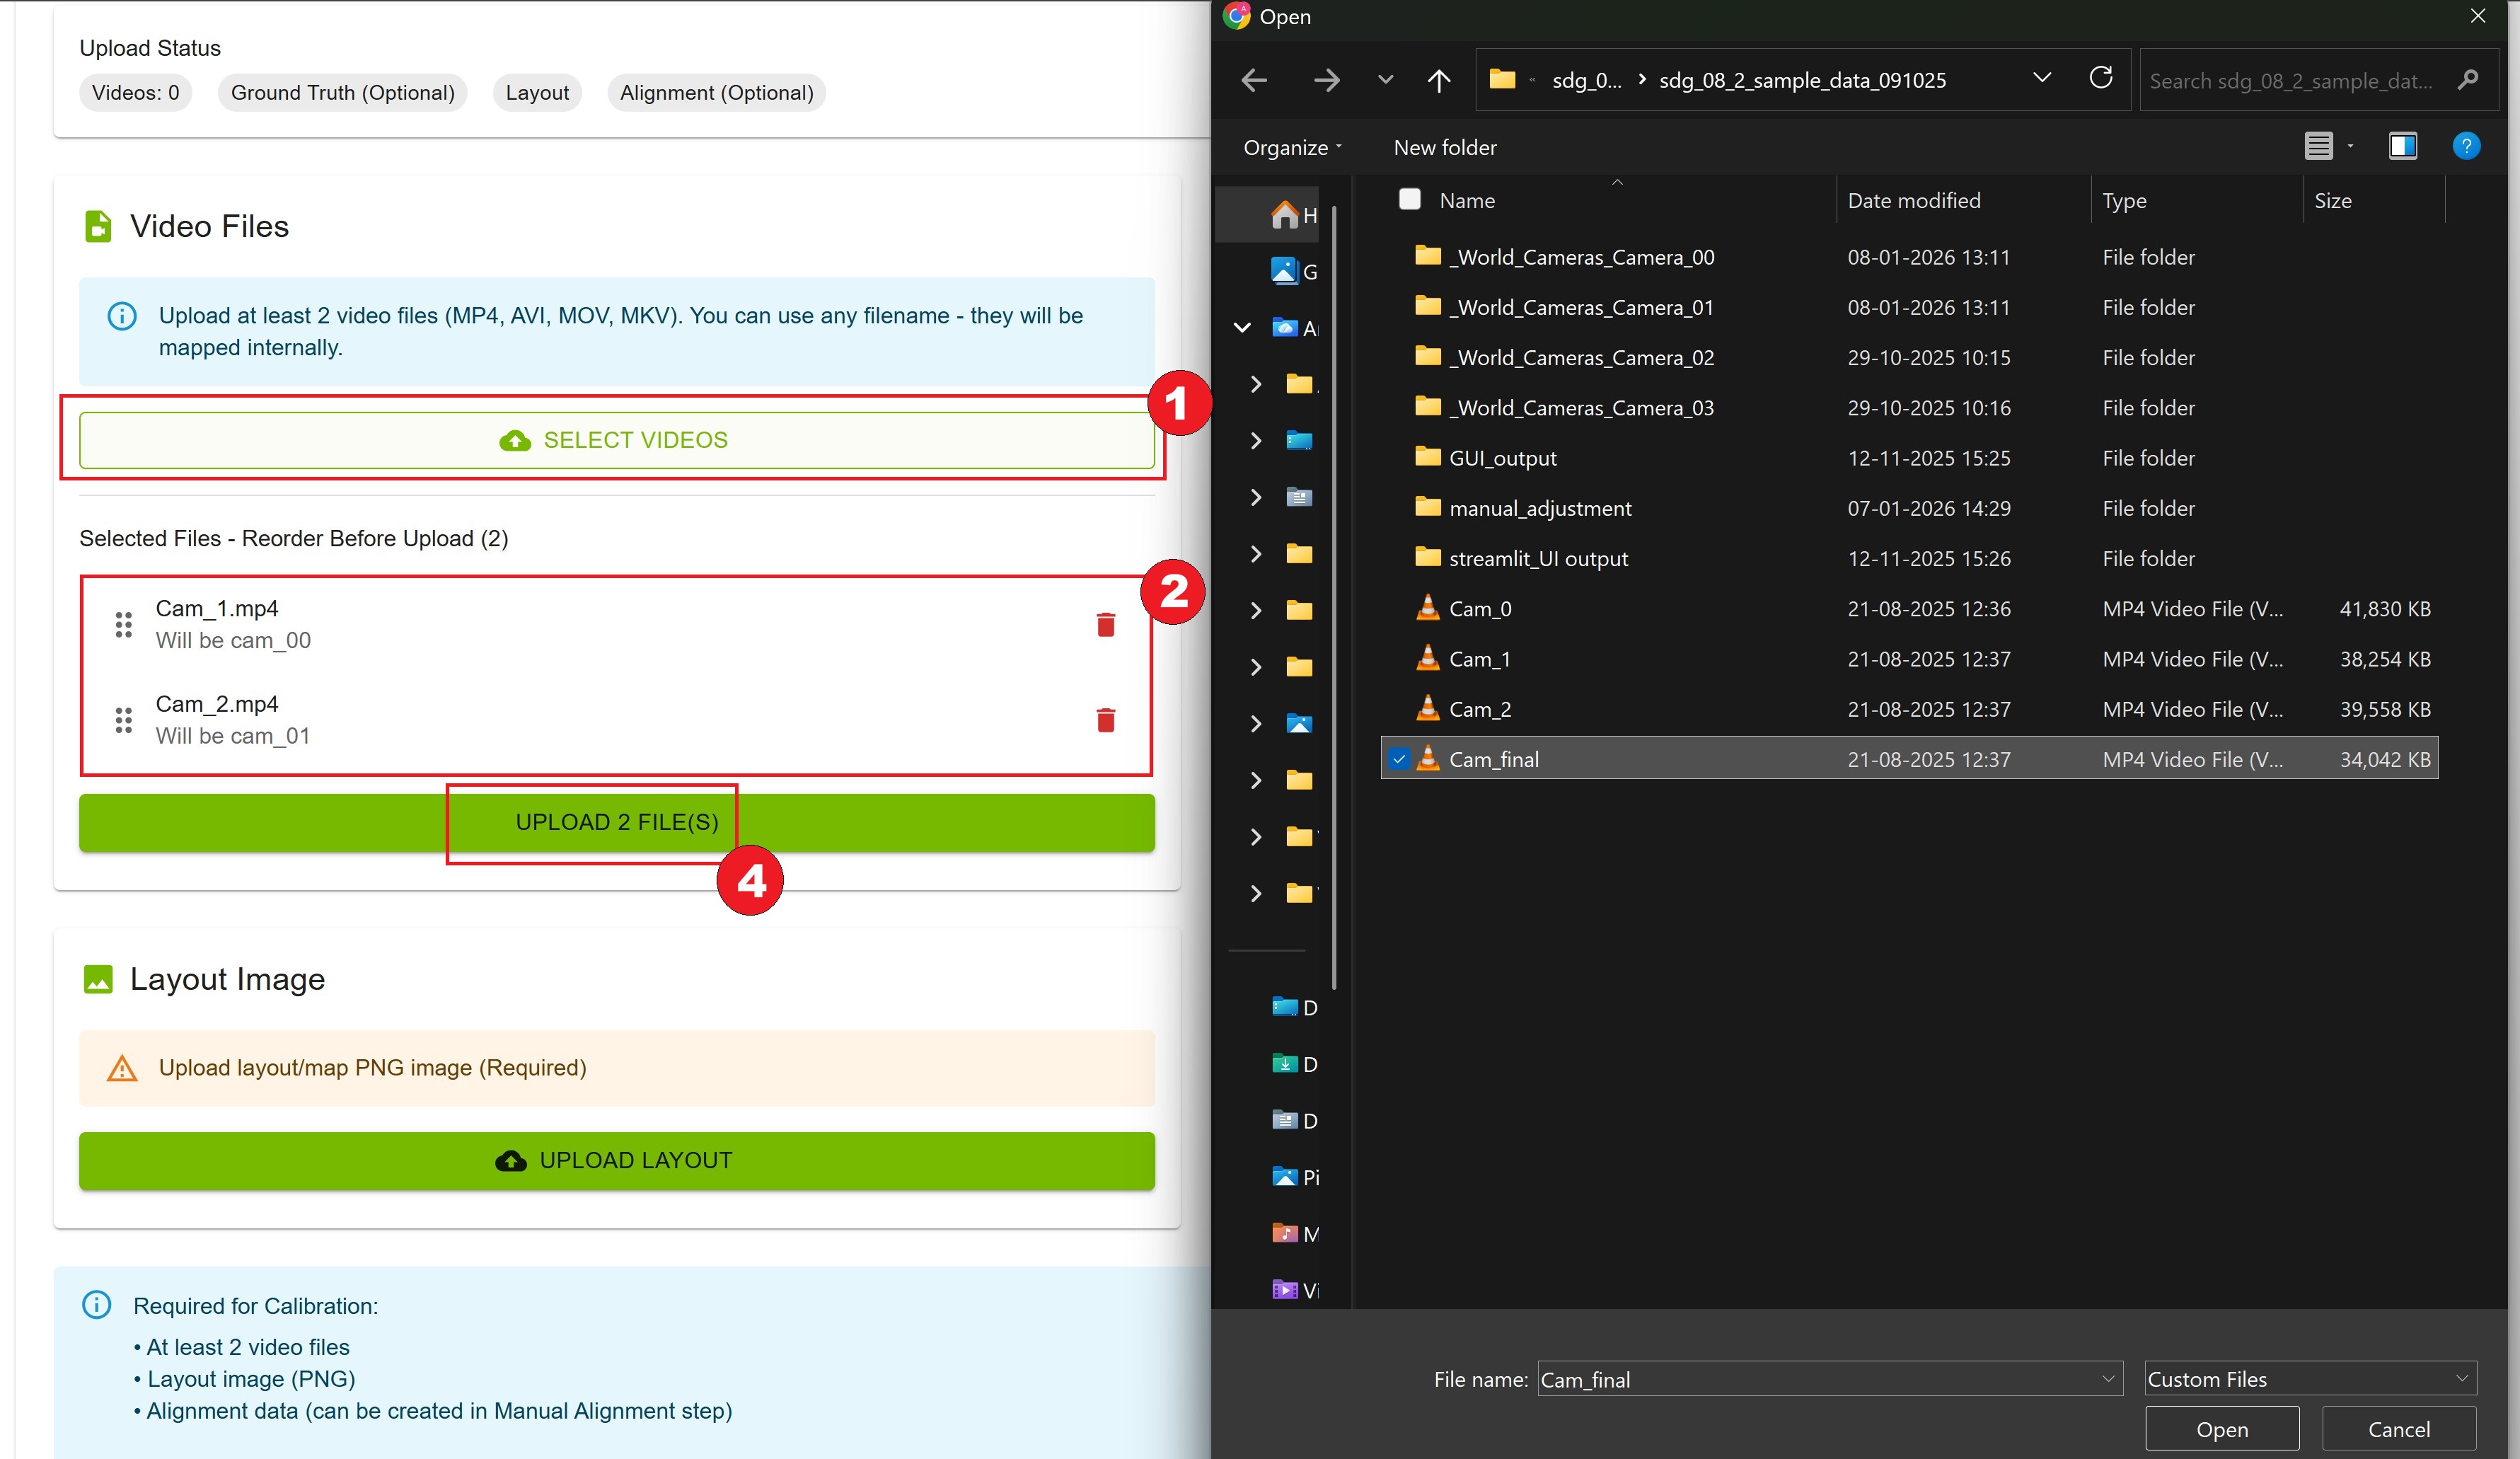The image size is (2520, 1459).
Task: Click the Upload Layout button
Action: tap(616, 1160)
